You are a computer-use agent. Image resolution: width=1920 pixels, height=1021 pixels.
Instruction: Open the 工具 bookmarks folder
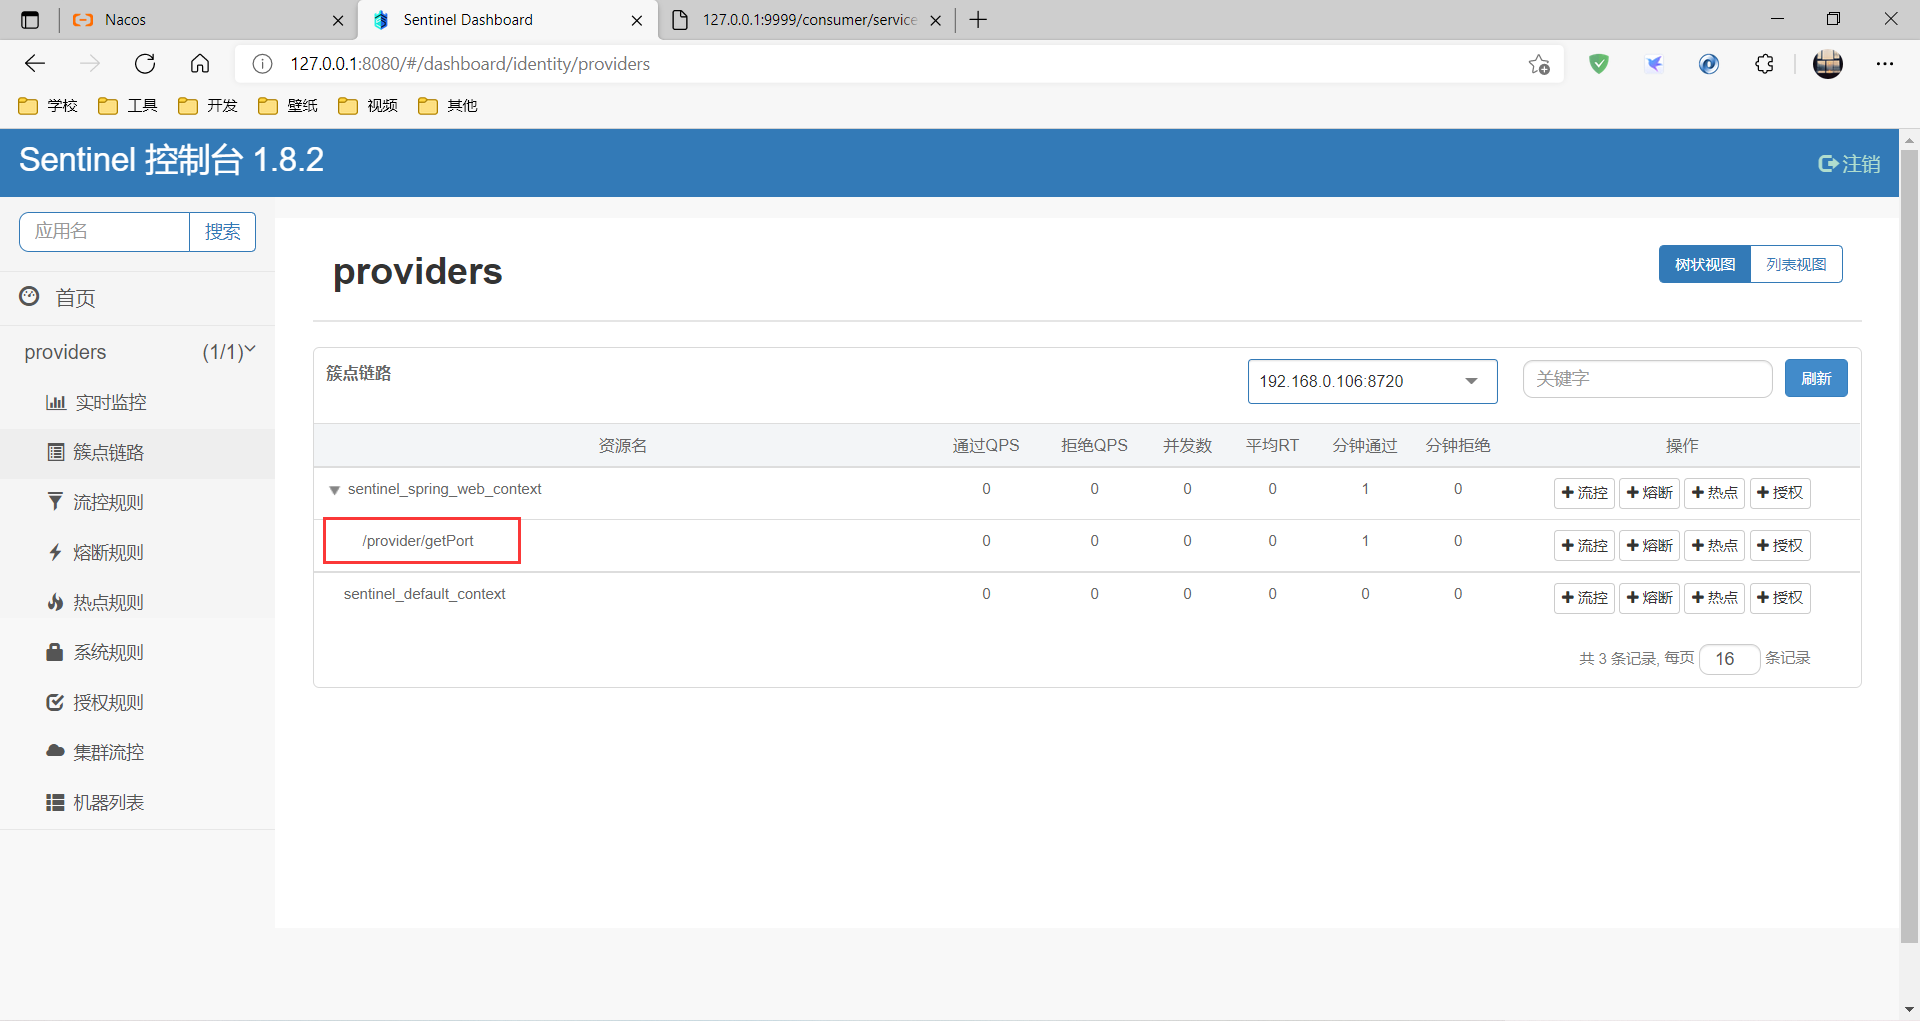tap(128, 106)
